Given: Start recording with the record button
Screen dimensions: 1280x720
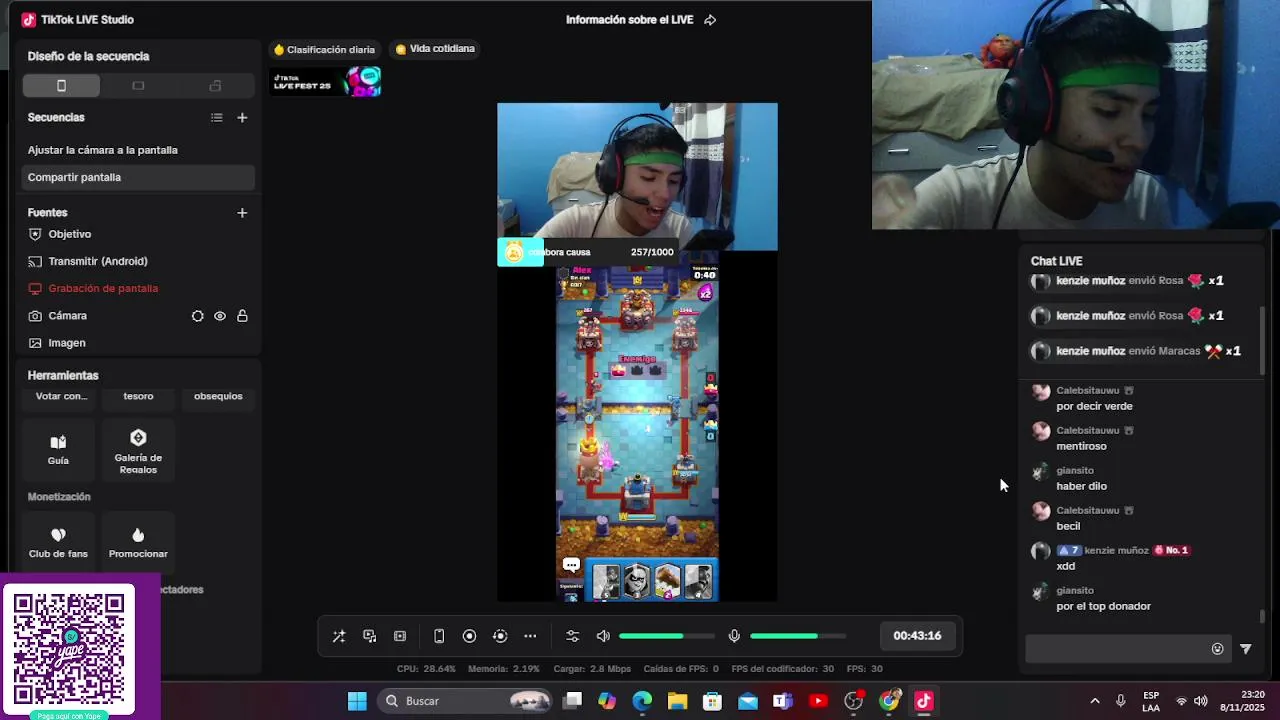Looking at the screenshot, I should tap(469, 636).
